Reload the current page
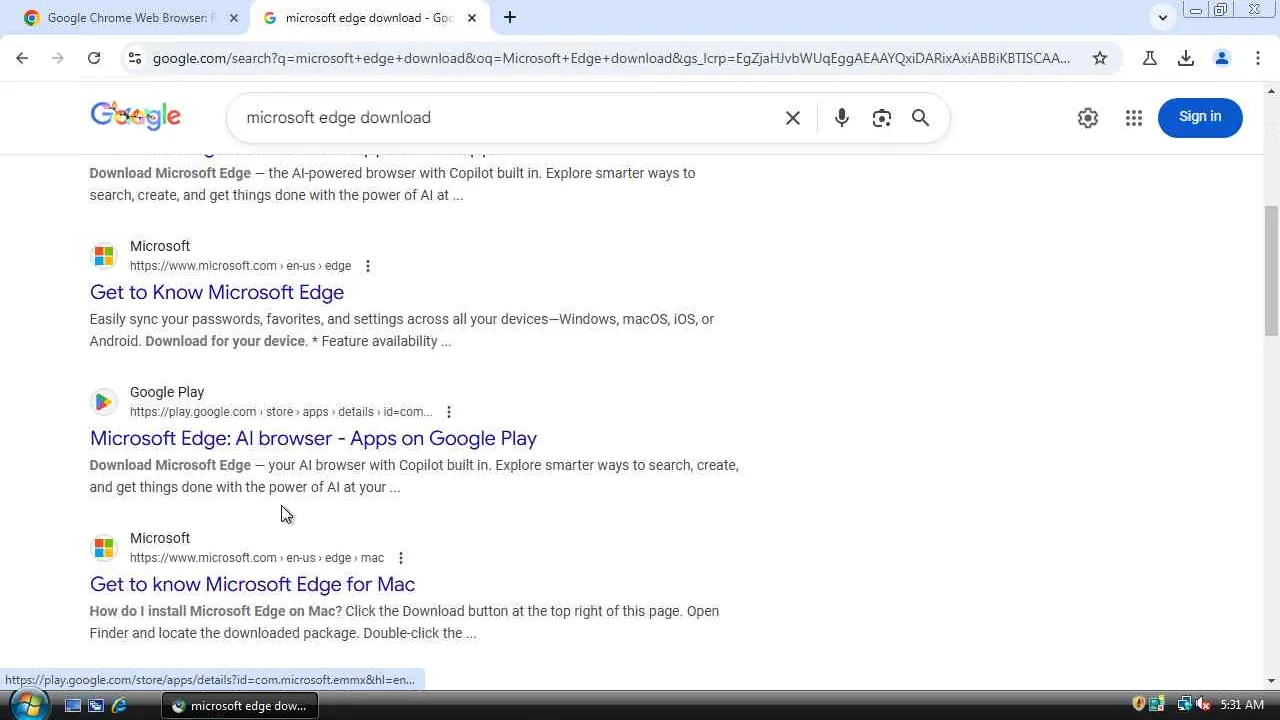Screen dimensions: 1280x720 click(94, 58)
